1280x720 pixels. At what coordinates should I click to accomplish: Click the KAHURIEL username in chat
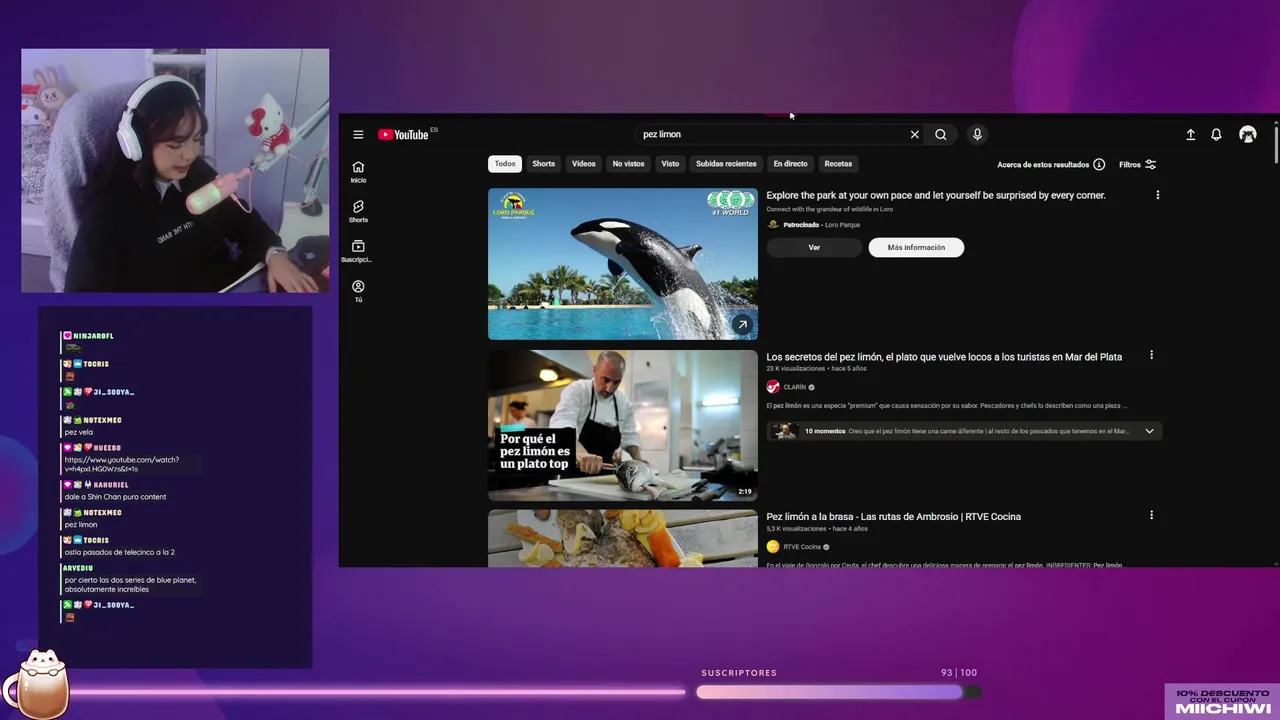point(111,485)
